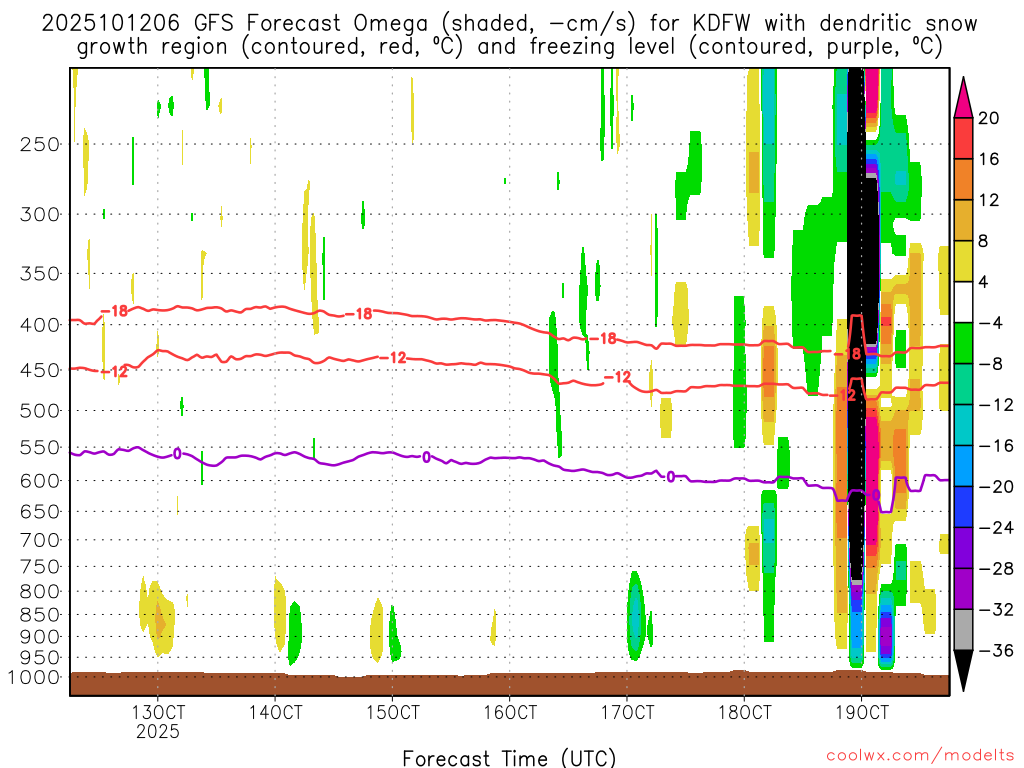Click the 14OCT time axis label
The height and width of the screenshot is (768, 1024).
pyautogui.click(x=275, y=712)
